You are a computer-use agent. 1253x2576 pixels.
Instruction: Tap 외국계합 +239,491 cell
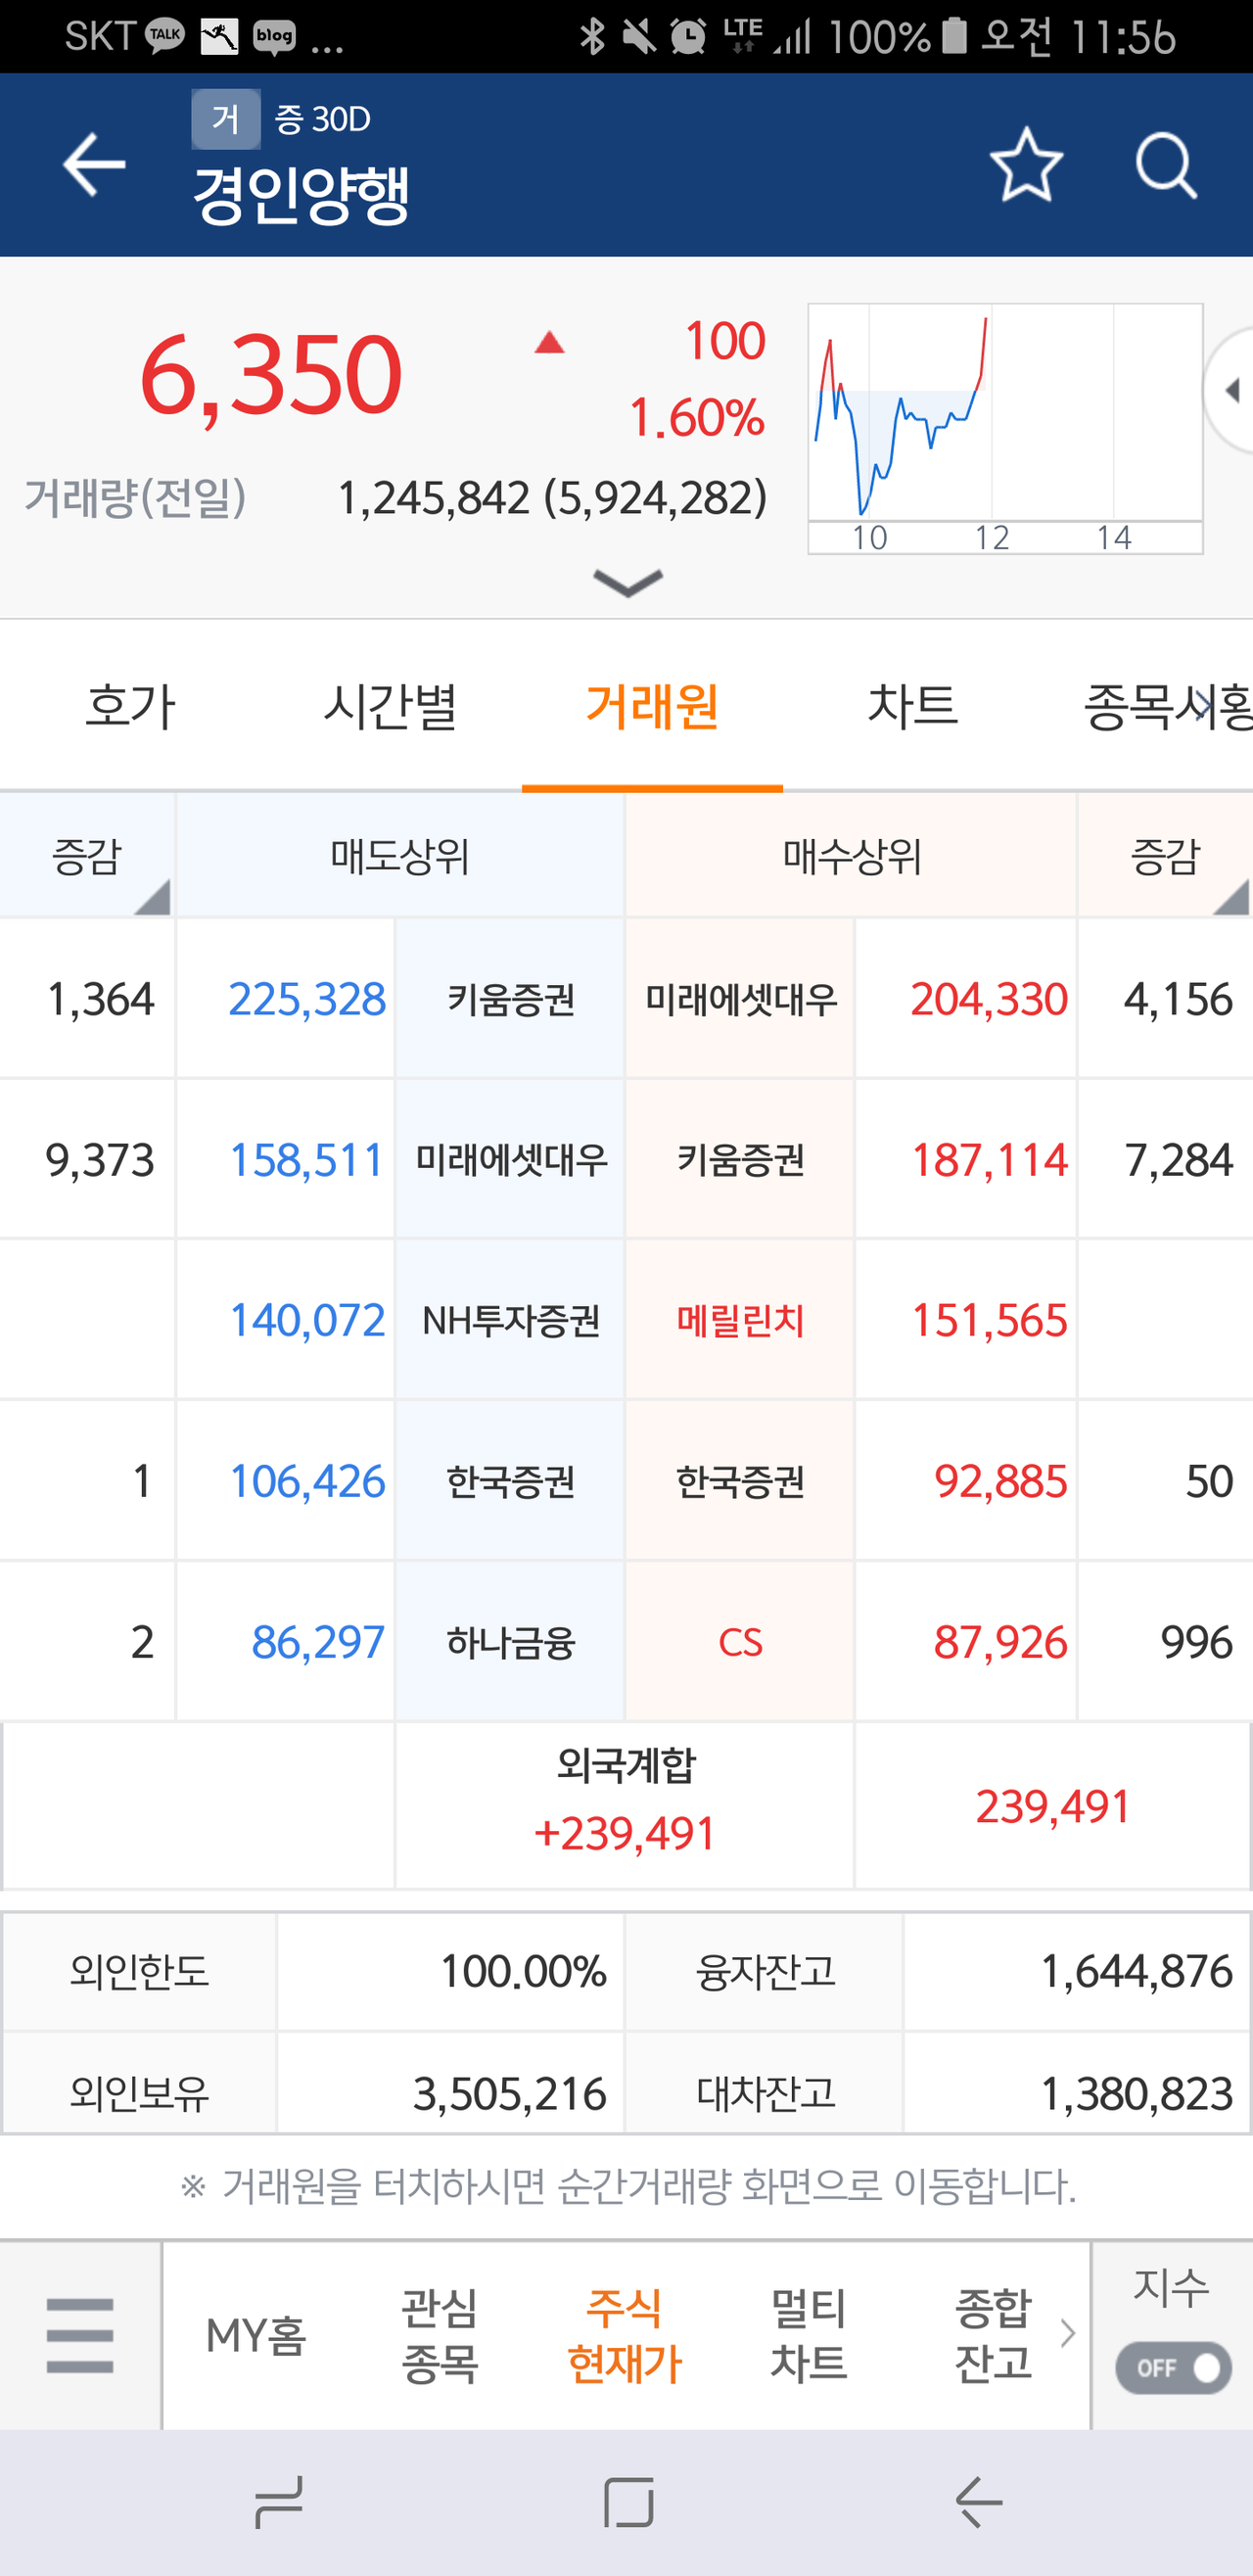tap(625, 1804)
